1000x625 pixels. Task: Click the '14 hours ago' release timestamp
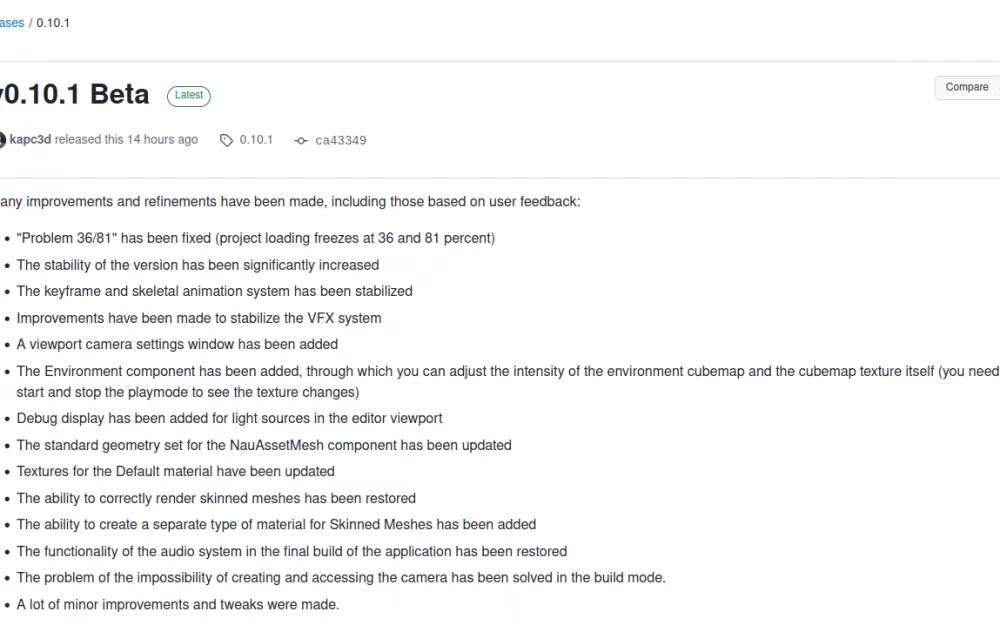pos(162,140)
